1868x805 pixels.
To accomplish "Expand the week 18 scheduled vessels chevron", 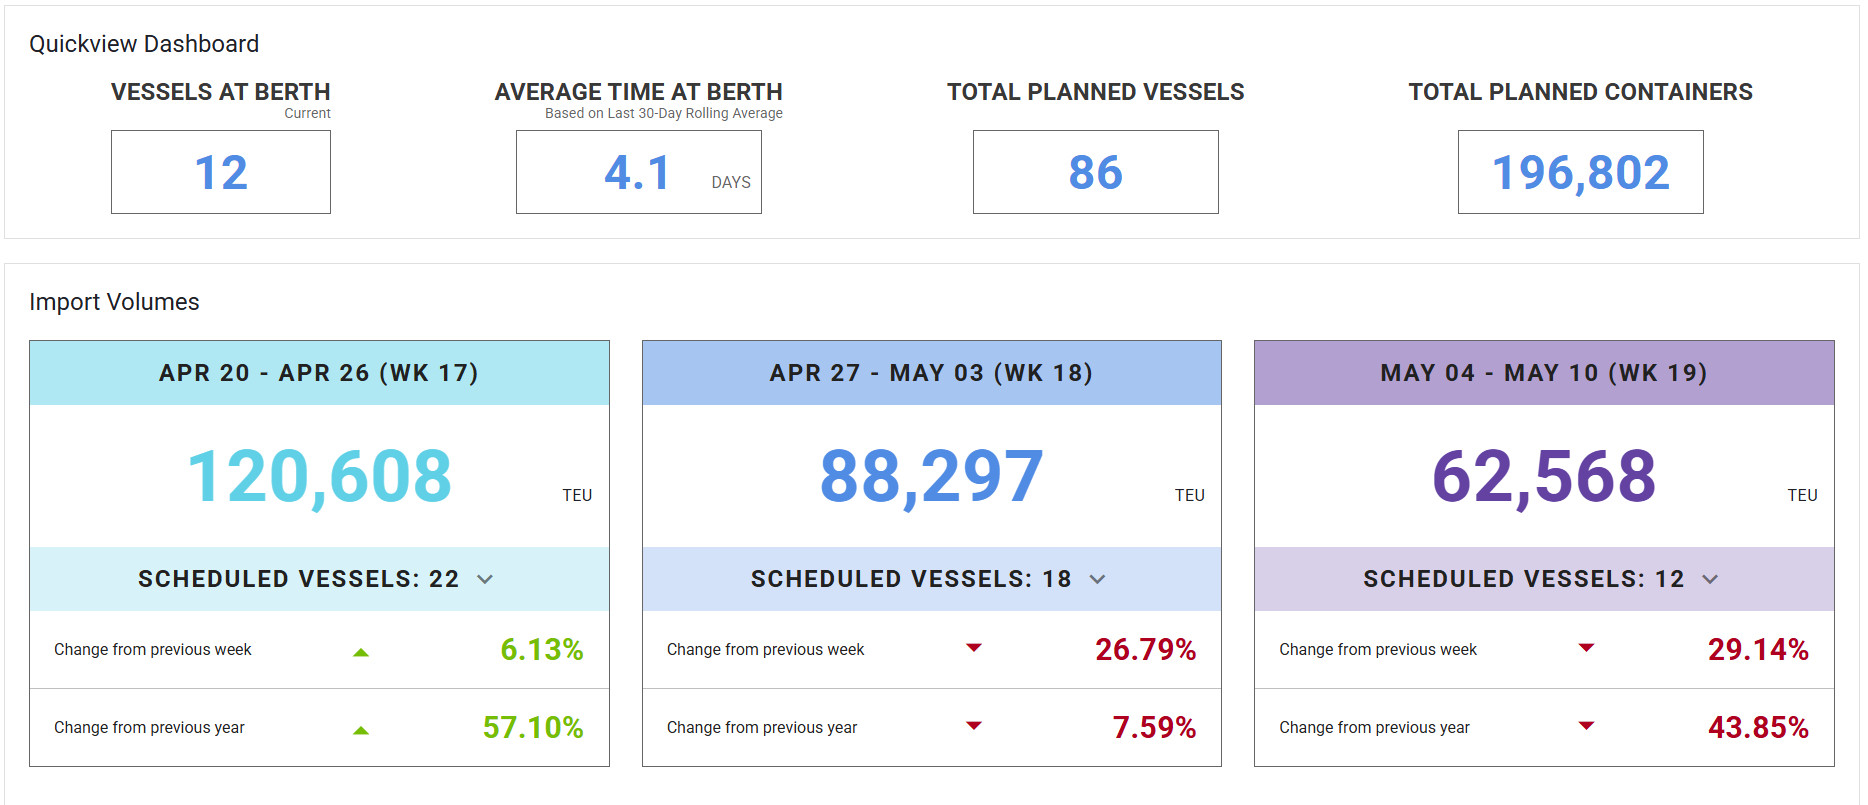I will click(1097, 579).
